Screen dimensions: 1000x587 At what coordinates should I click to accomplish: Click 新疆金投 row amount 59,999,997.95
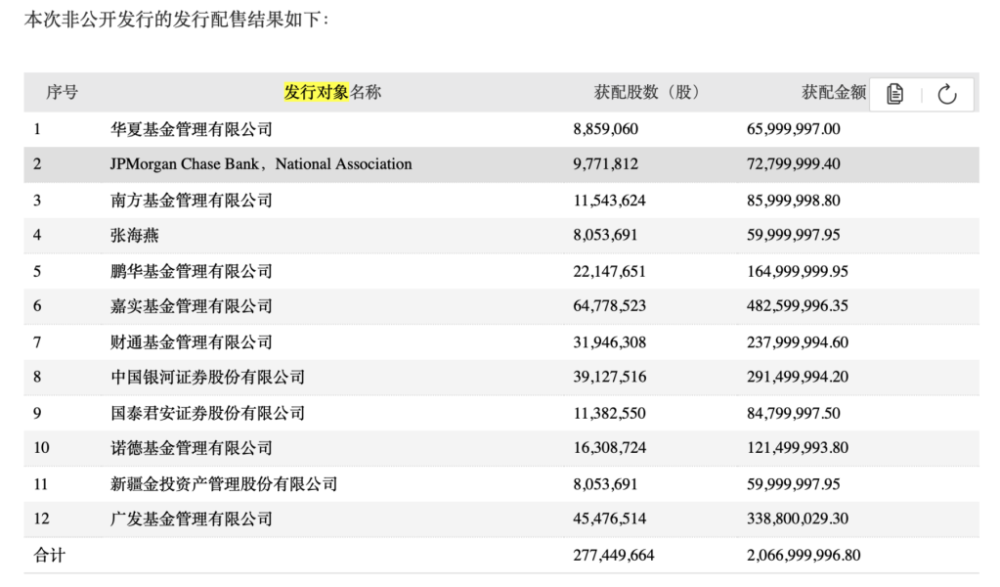click(x=793, y=484)
